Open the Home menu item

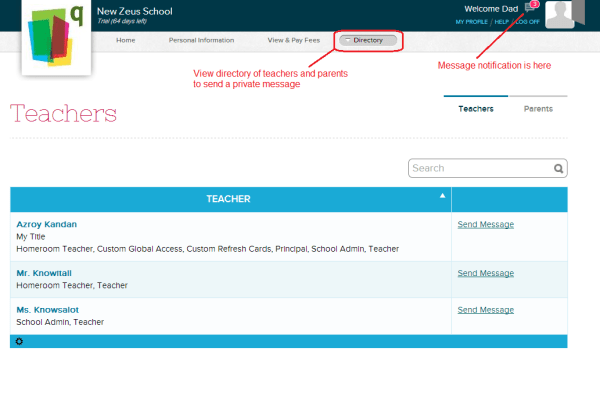(126, 40)
